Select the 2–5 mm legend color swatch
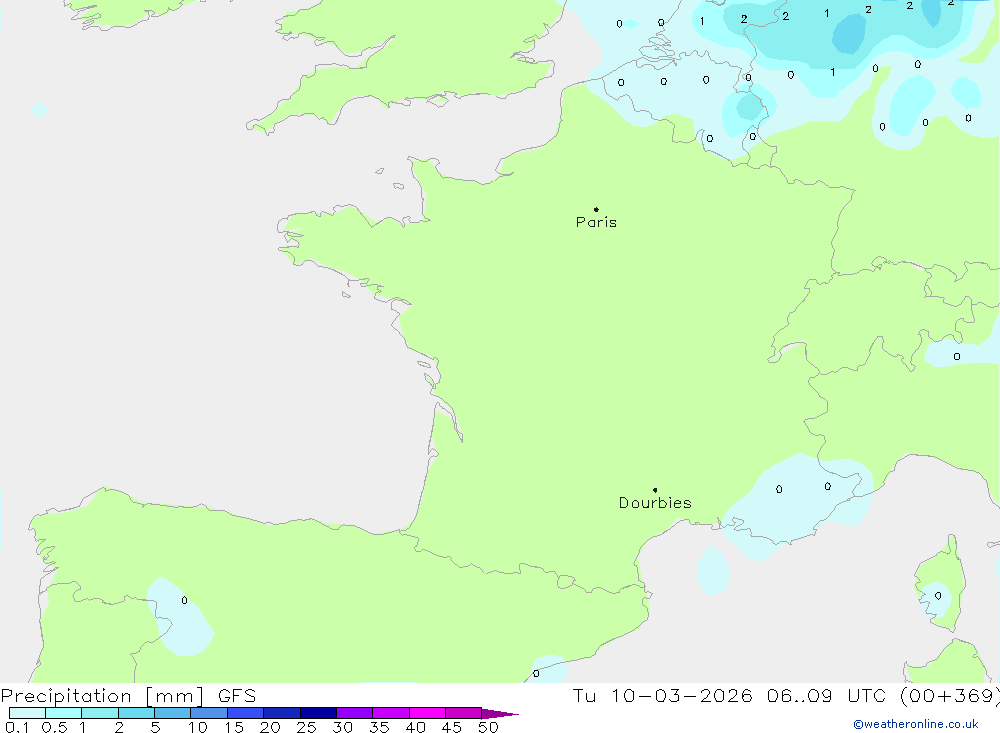Screen dimensions: 1000x733 136,713
